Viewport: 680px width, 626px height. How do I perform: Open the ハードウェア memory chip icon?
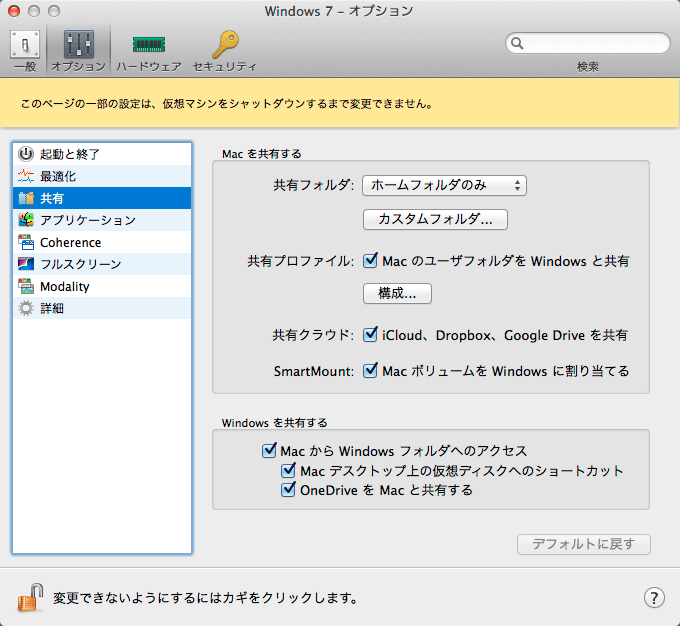click(149, 44)
